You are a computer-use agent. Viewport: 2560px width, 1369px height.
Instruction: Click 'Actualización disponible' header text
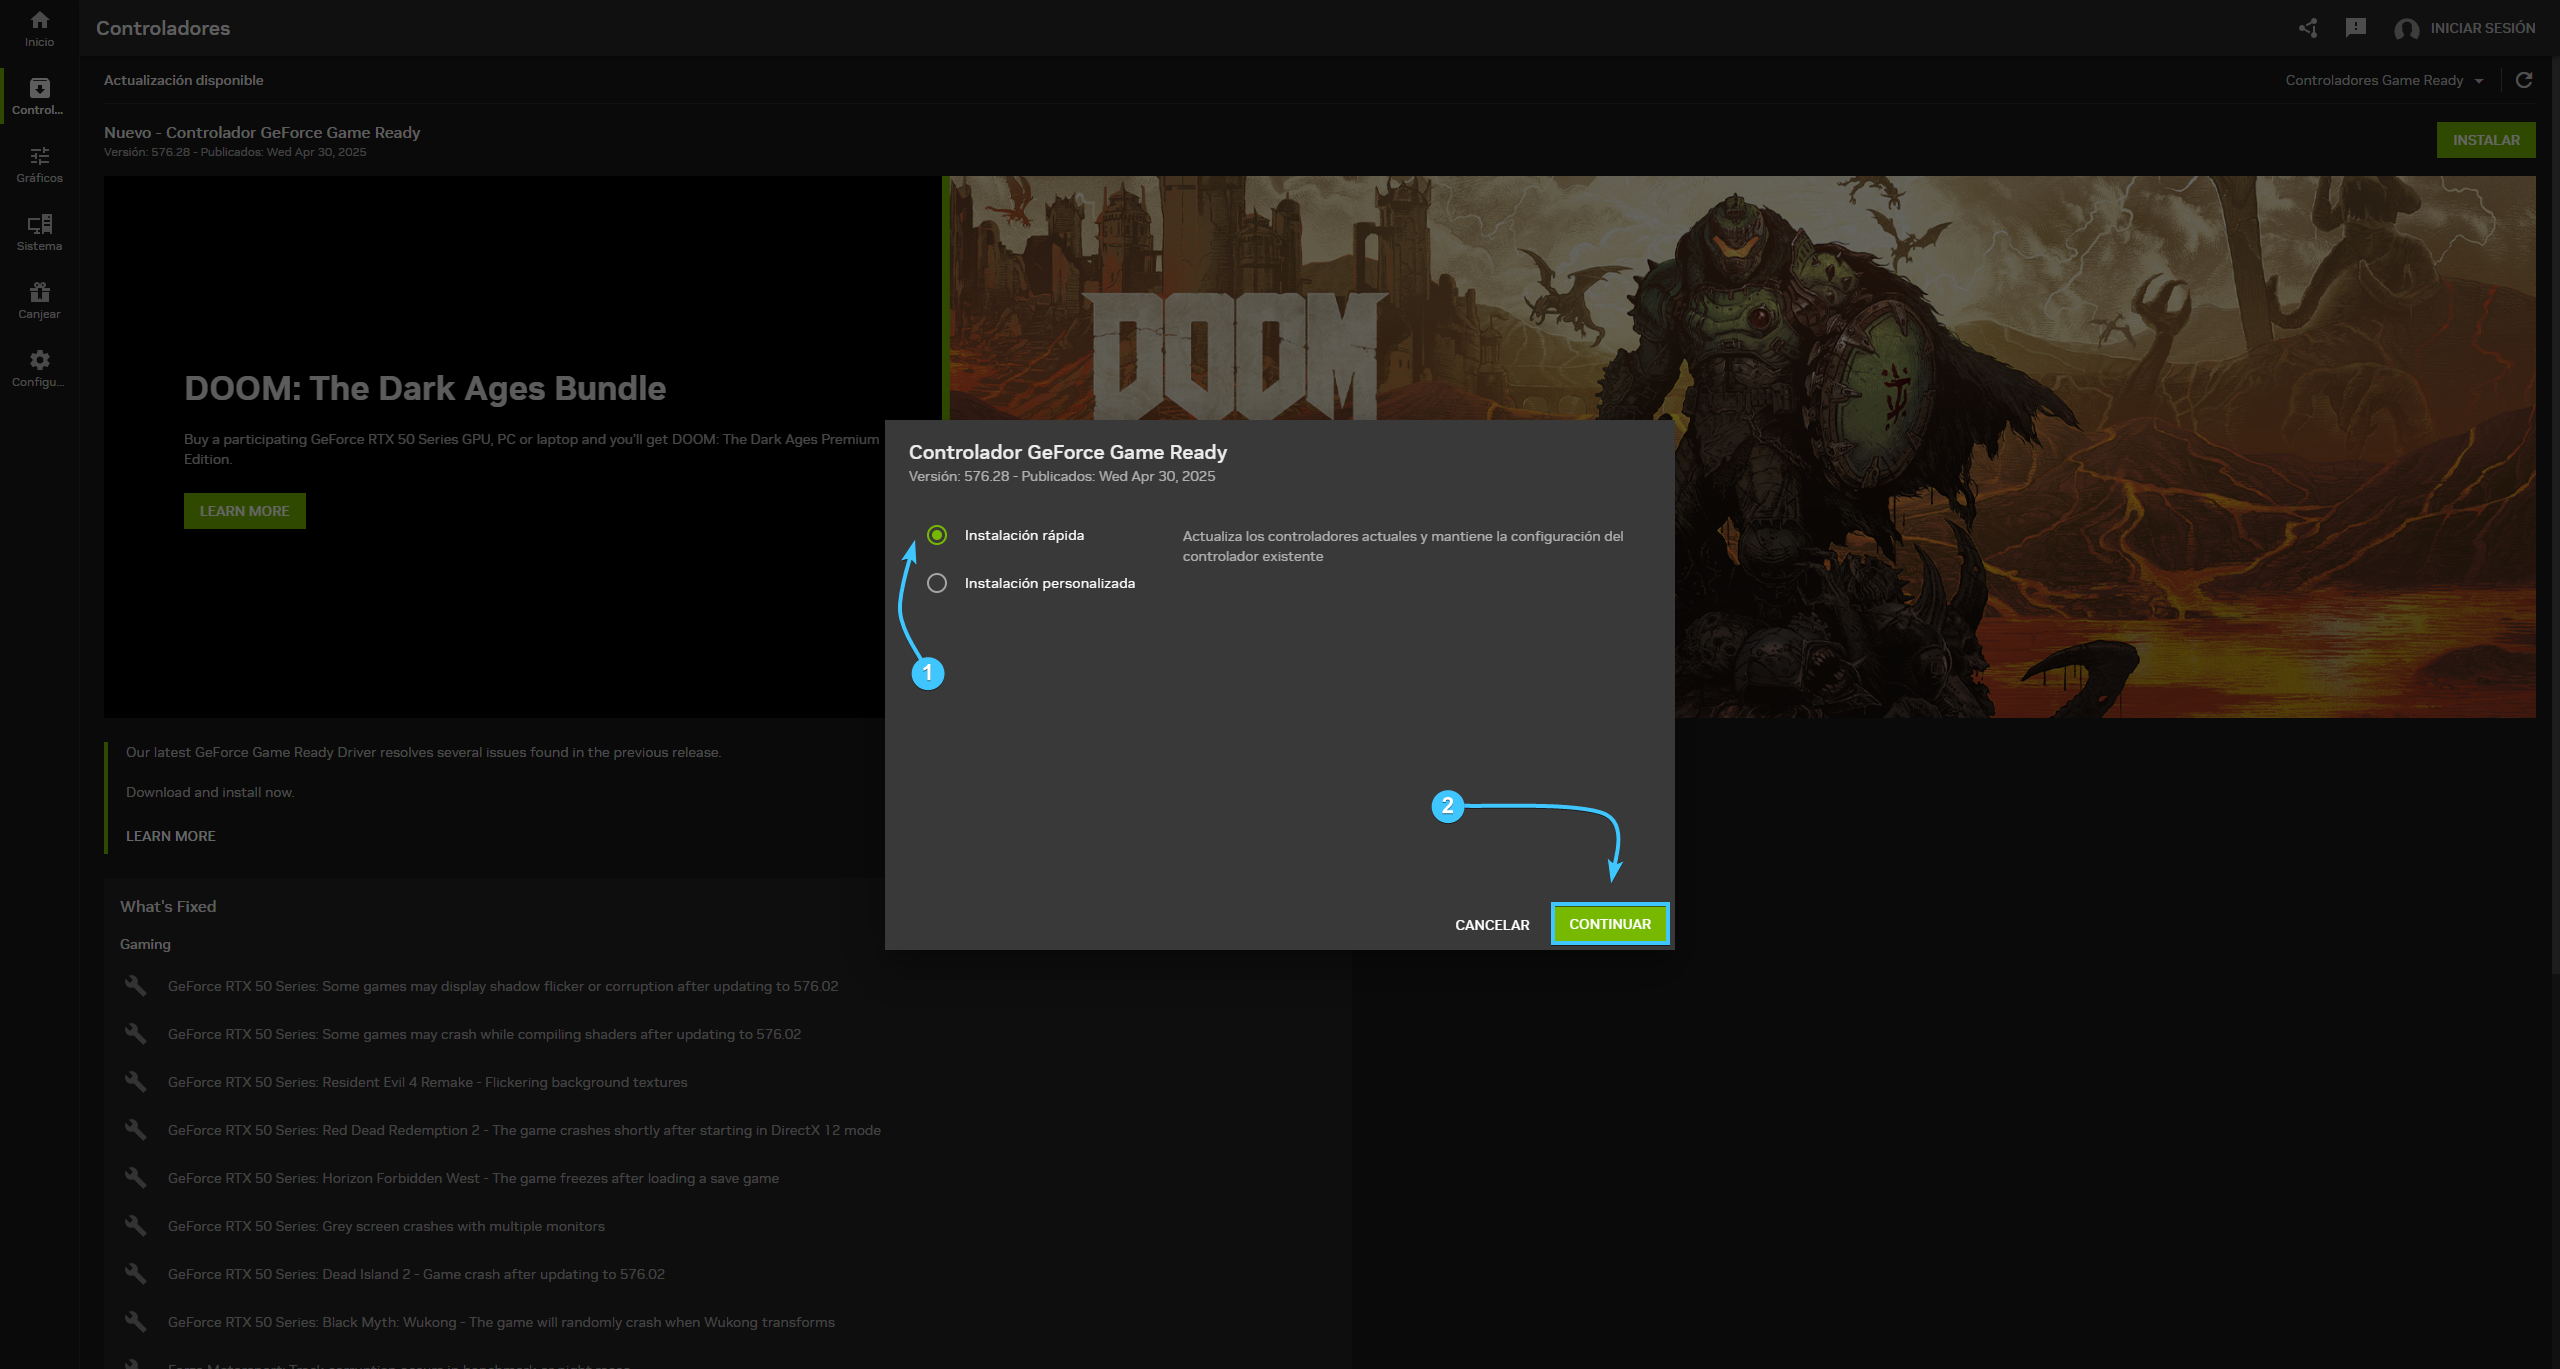(184, 80)
